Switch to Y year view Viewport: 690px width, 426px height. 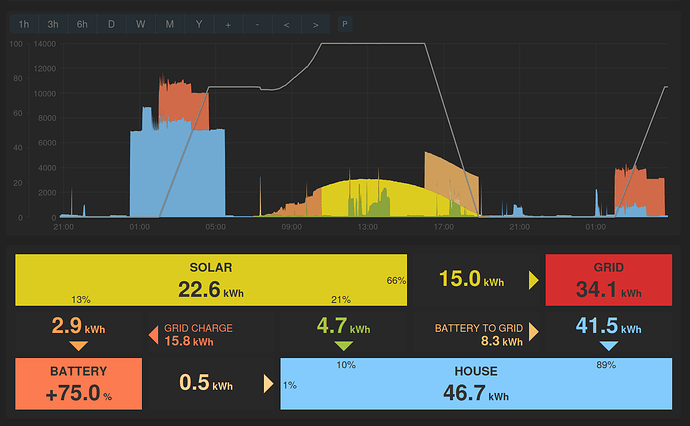point(199,24)
